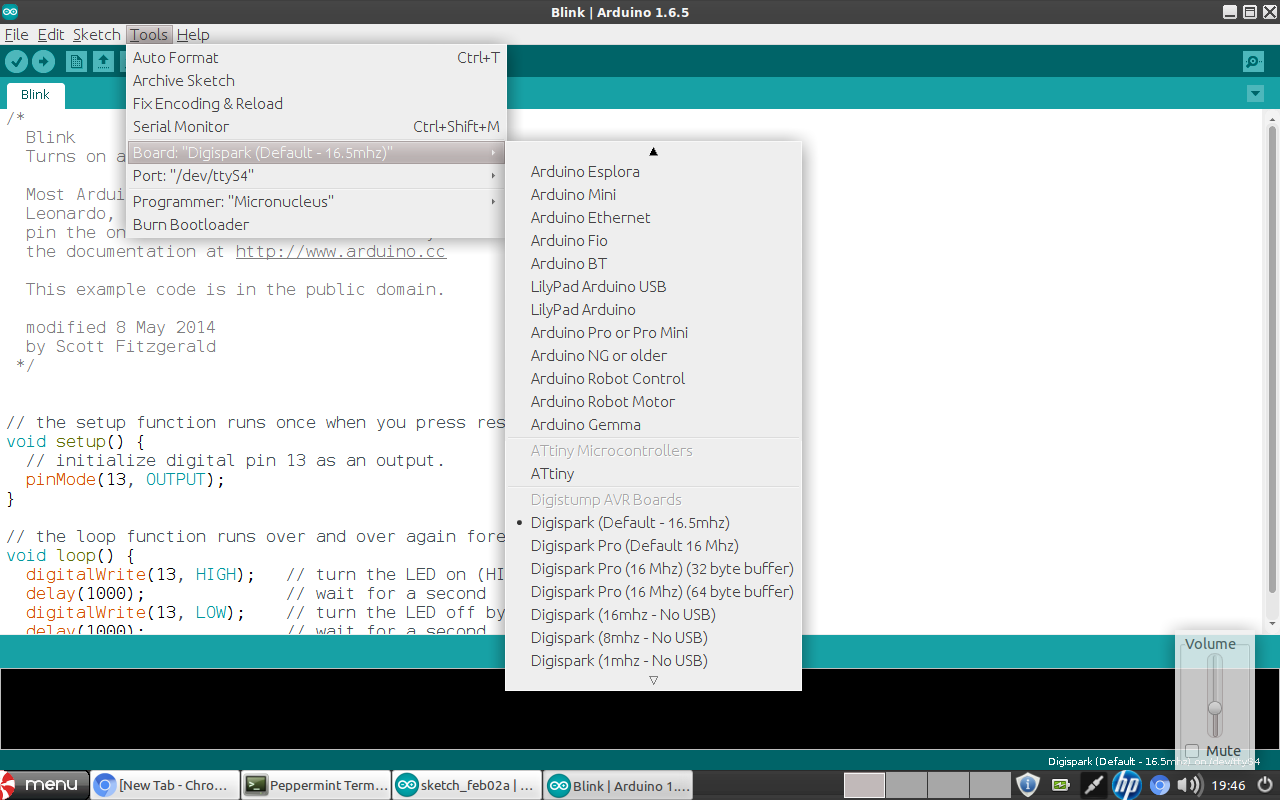The image size is (1280, 800).
Task: Select Arduino Mini board
Action: click(654, 194)
